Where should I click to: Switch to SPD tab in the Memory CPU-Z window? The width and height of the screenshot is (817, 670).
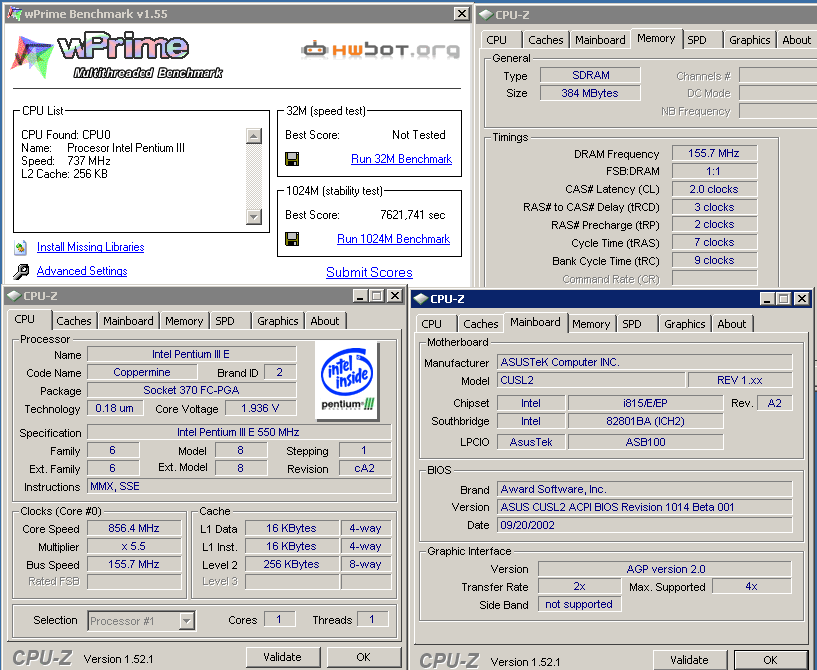pos(697,40)
